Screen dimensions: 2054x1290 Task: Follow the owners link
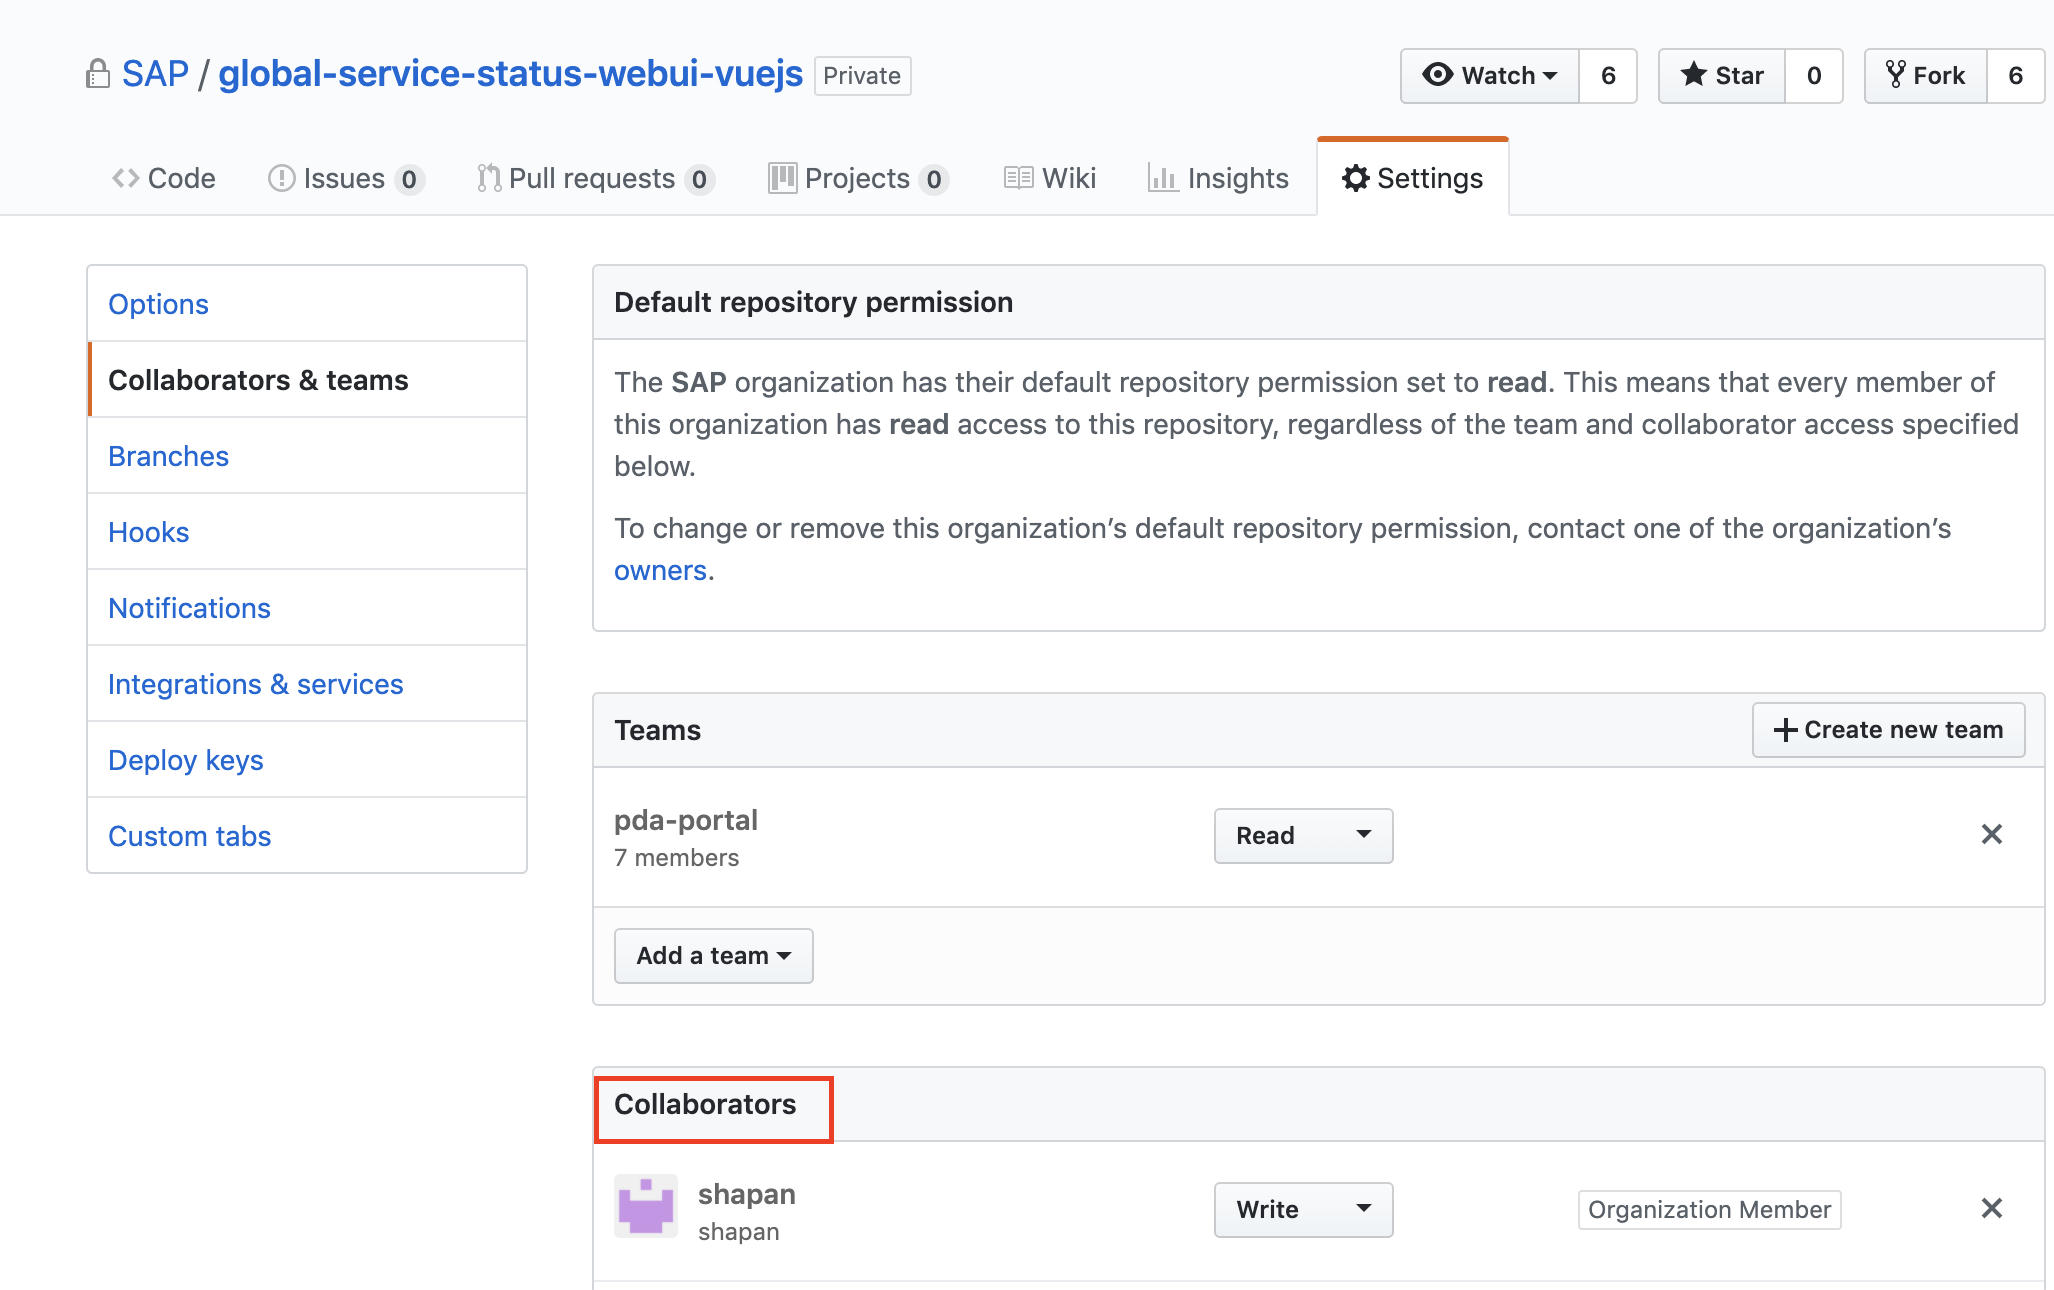(660, 570)
